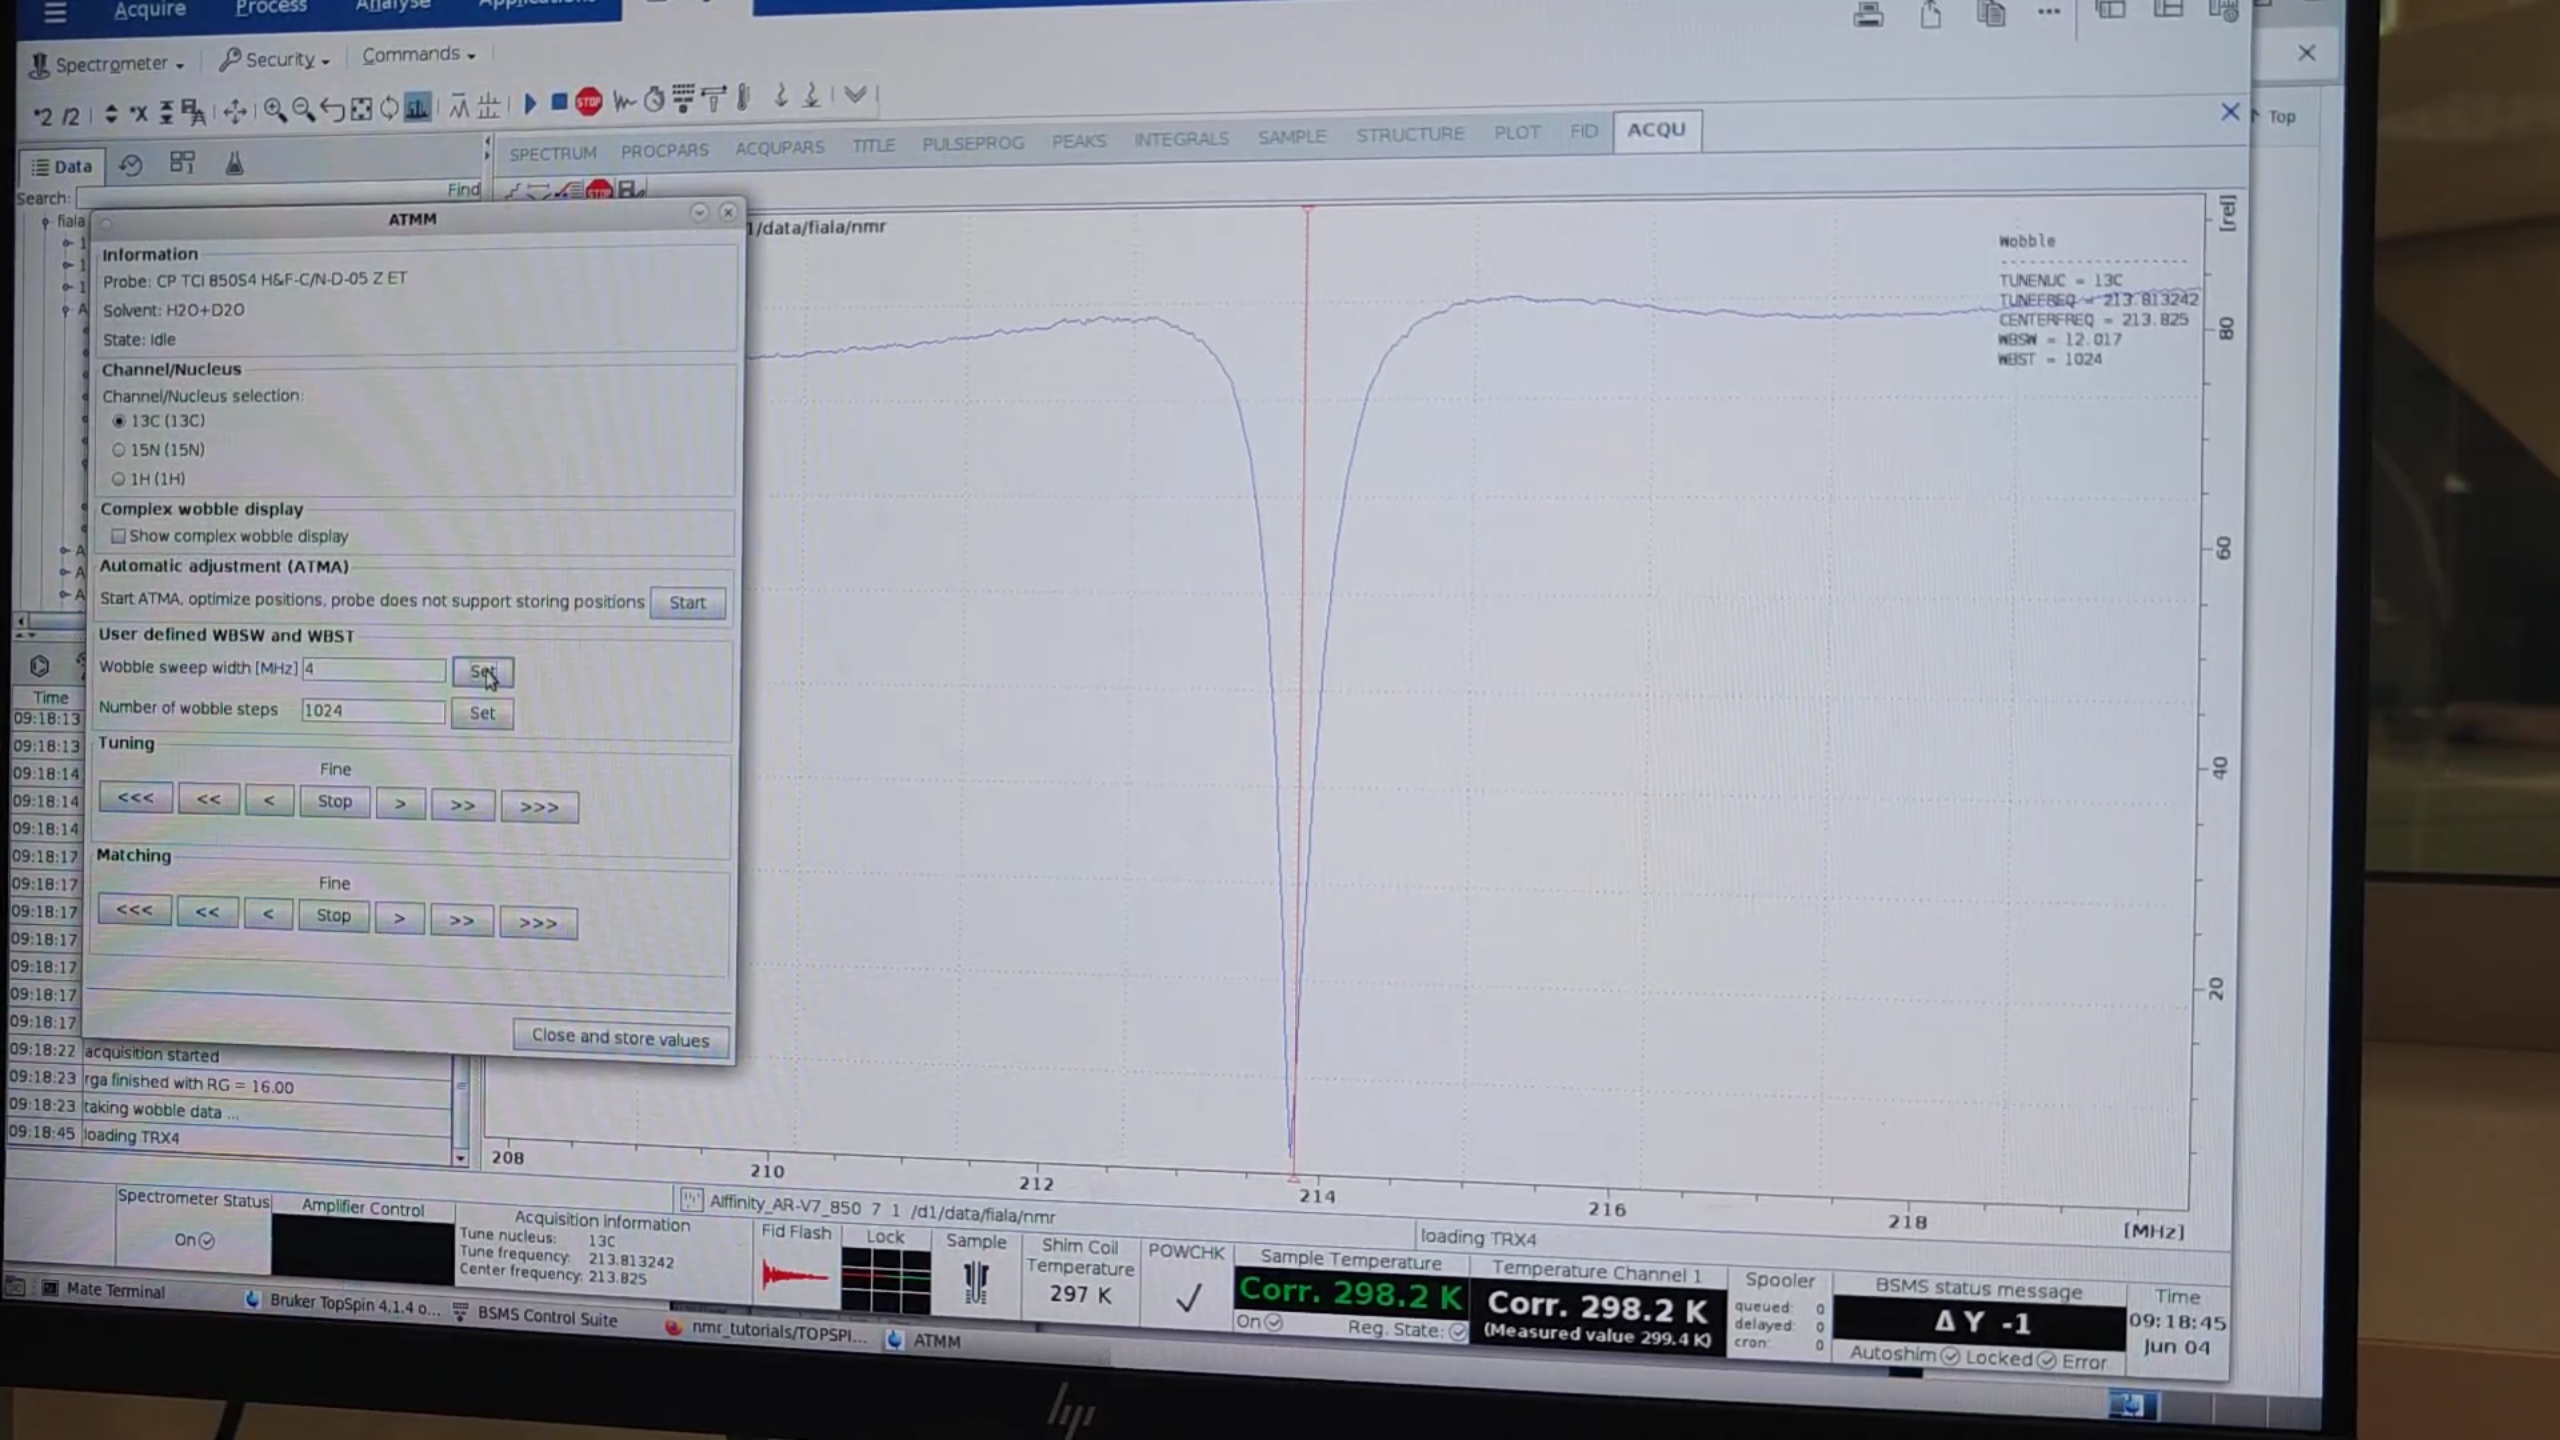Viewport: 2560px width, 1440px height.
Task: Enable Show complex wobble display checkbox
Action: pyautogui.click(x=119, y=536)
